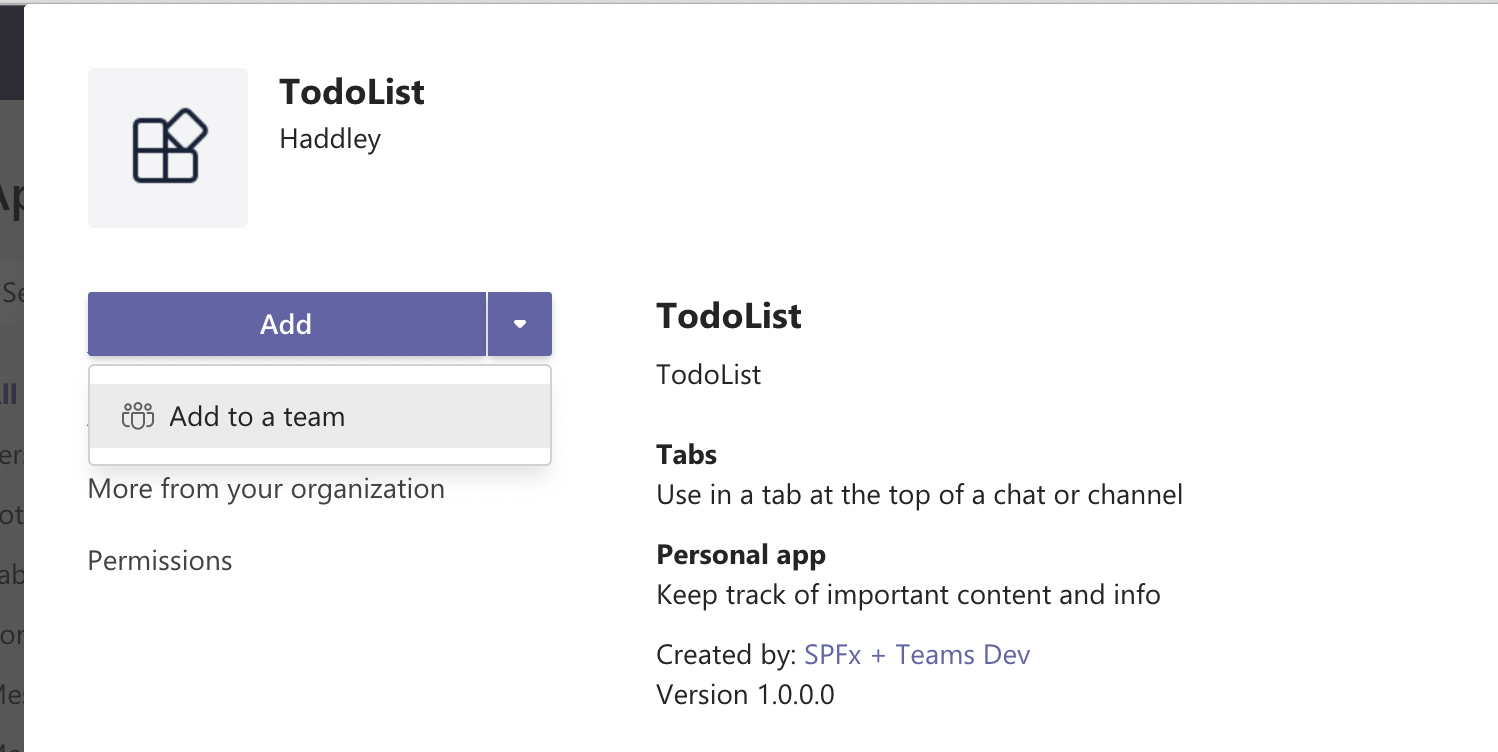Open "More from your organization"

pyautogui.click(x=266, y=489)
